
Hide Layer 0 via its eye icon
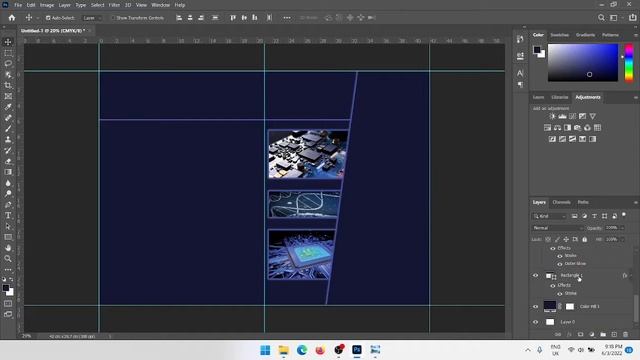536,322
